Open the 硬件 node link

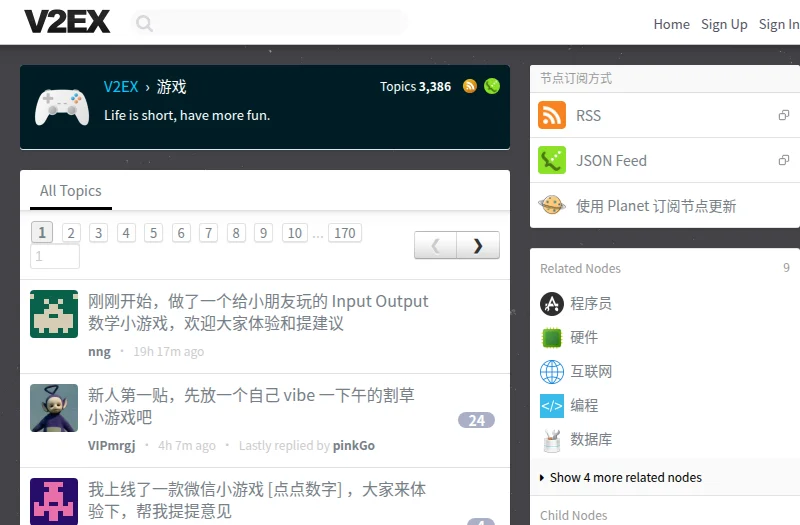584,337
